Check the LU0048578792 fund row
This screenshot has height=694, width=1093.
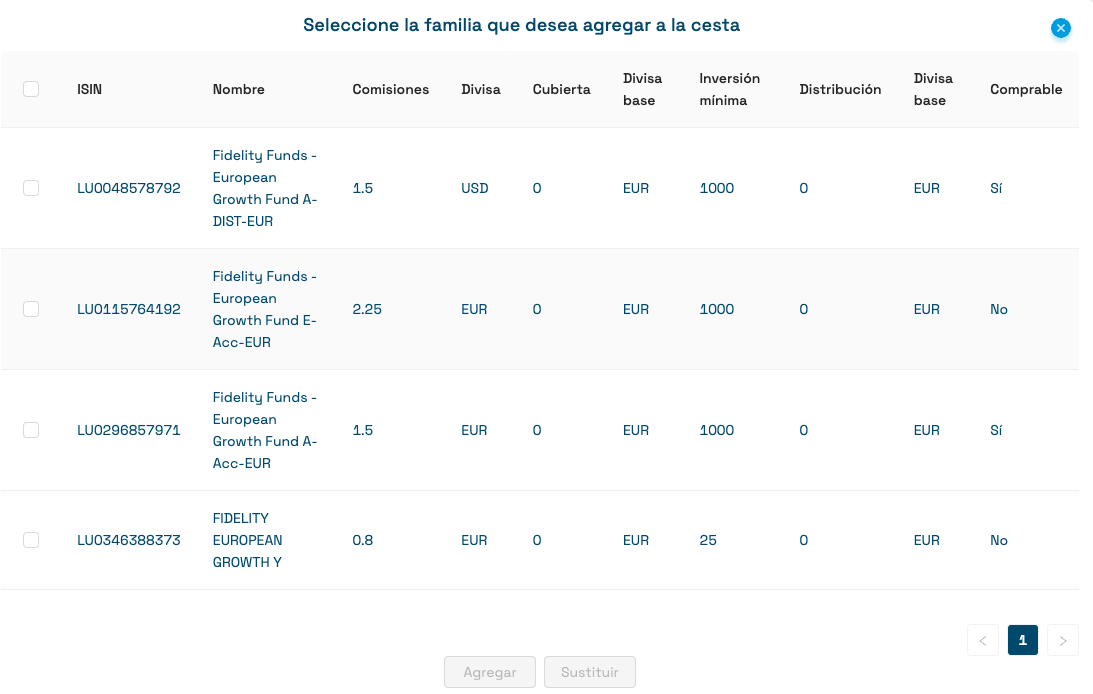(x=31, y=188)
